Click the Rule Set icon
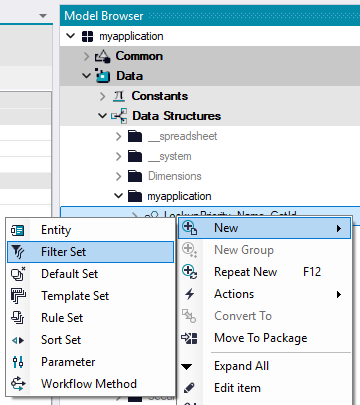The width and height of the screenshot is (360, 405). (18, 318)
